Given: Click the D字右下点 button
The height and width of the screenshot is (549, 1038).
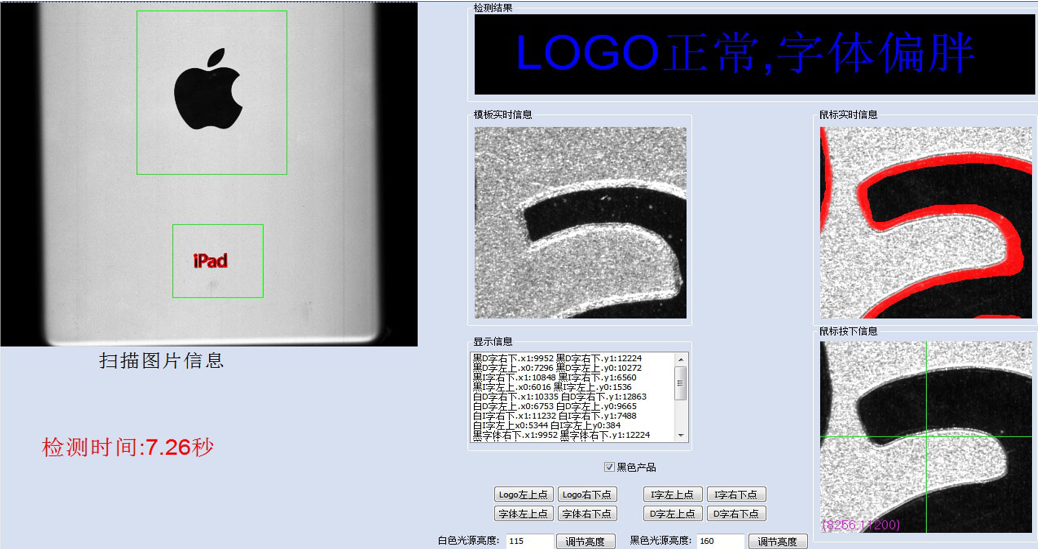Looking at the screenshot, I should pyautogui.click(x=736, y=513).
